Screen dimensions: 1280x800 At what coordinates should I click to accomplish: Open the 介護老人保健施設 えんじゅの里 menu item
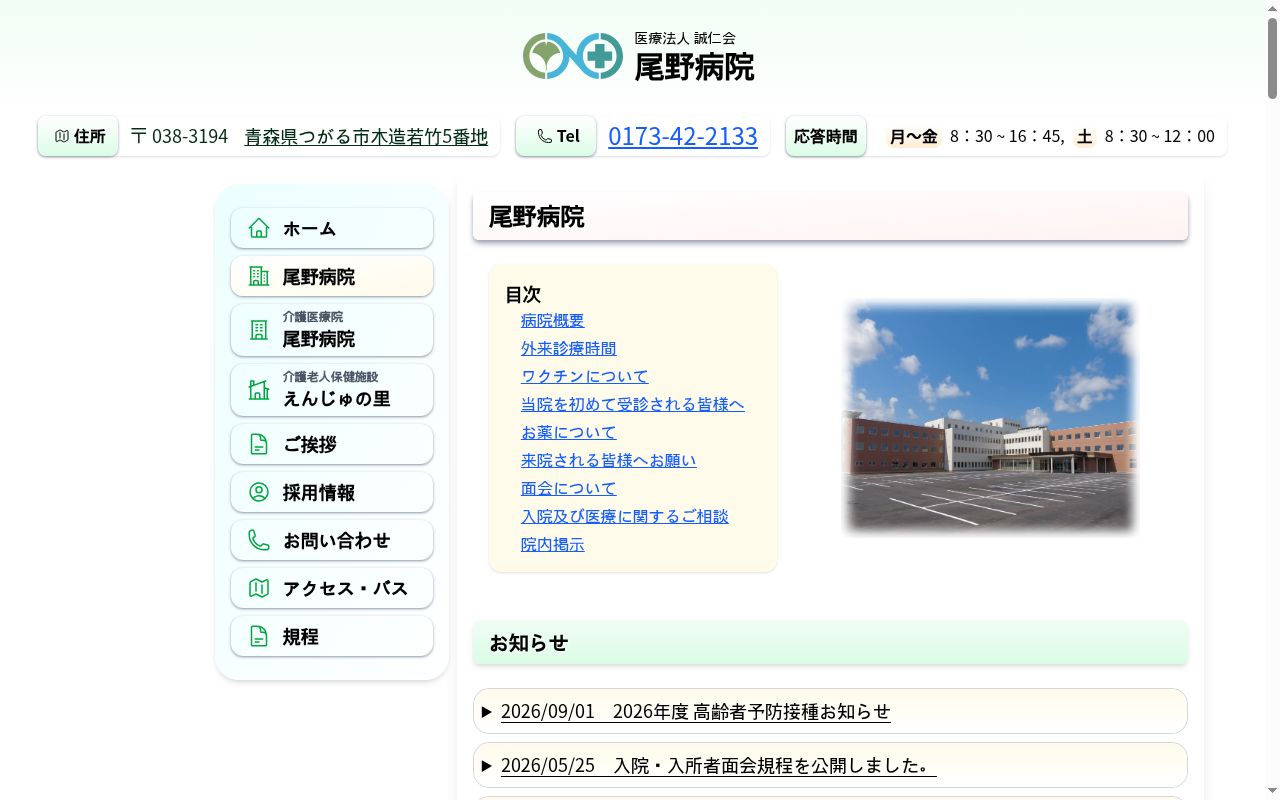point(332,390)
